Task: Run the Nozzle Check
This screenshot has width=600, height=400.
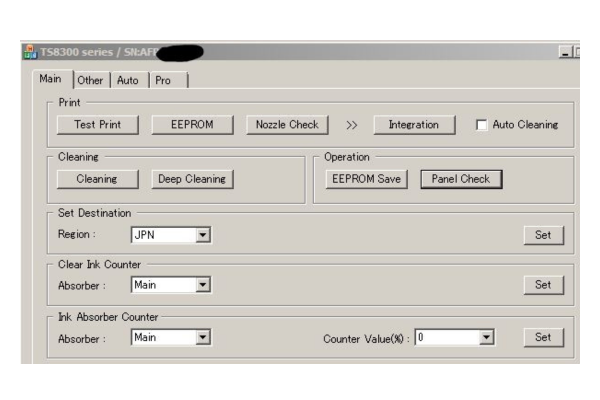Action: 287,125
